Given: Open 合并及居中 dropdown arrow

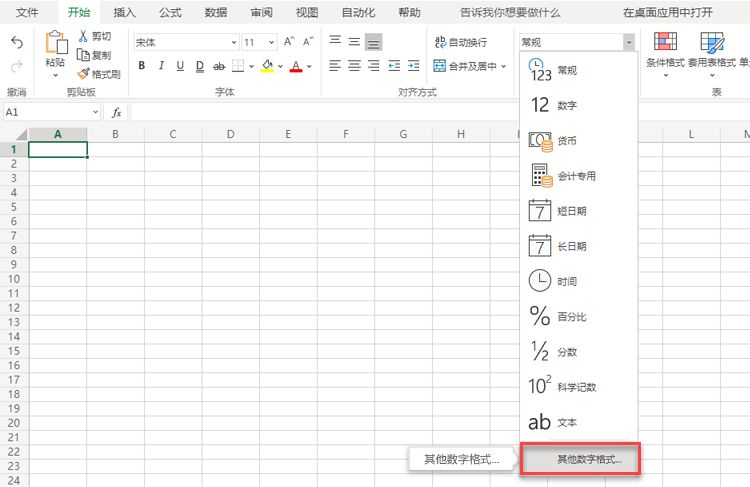Looking at the screenshot, I should tap(504, 66).
